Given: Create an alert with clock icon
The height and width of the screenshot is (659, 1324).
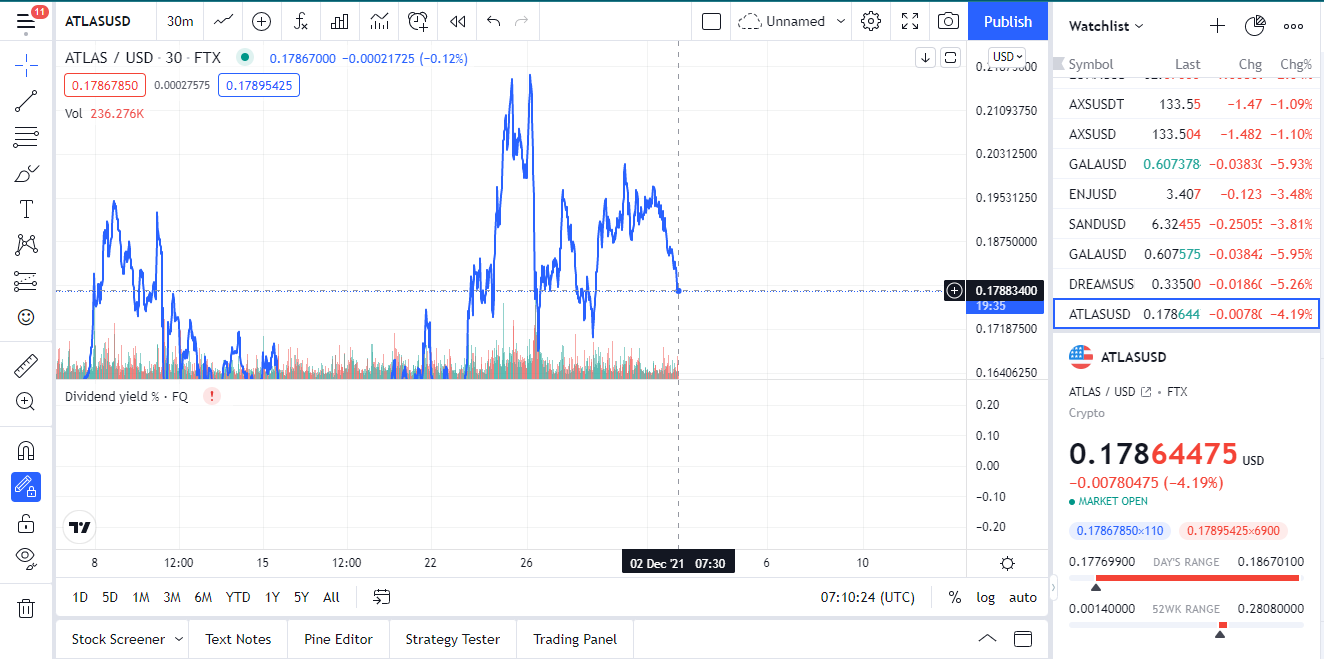Looking at the screenshot, I should tap(418, 21).
